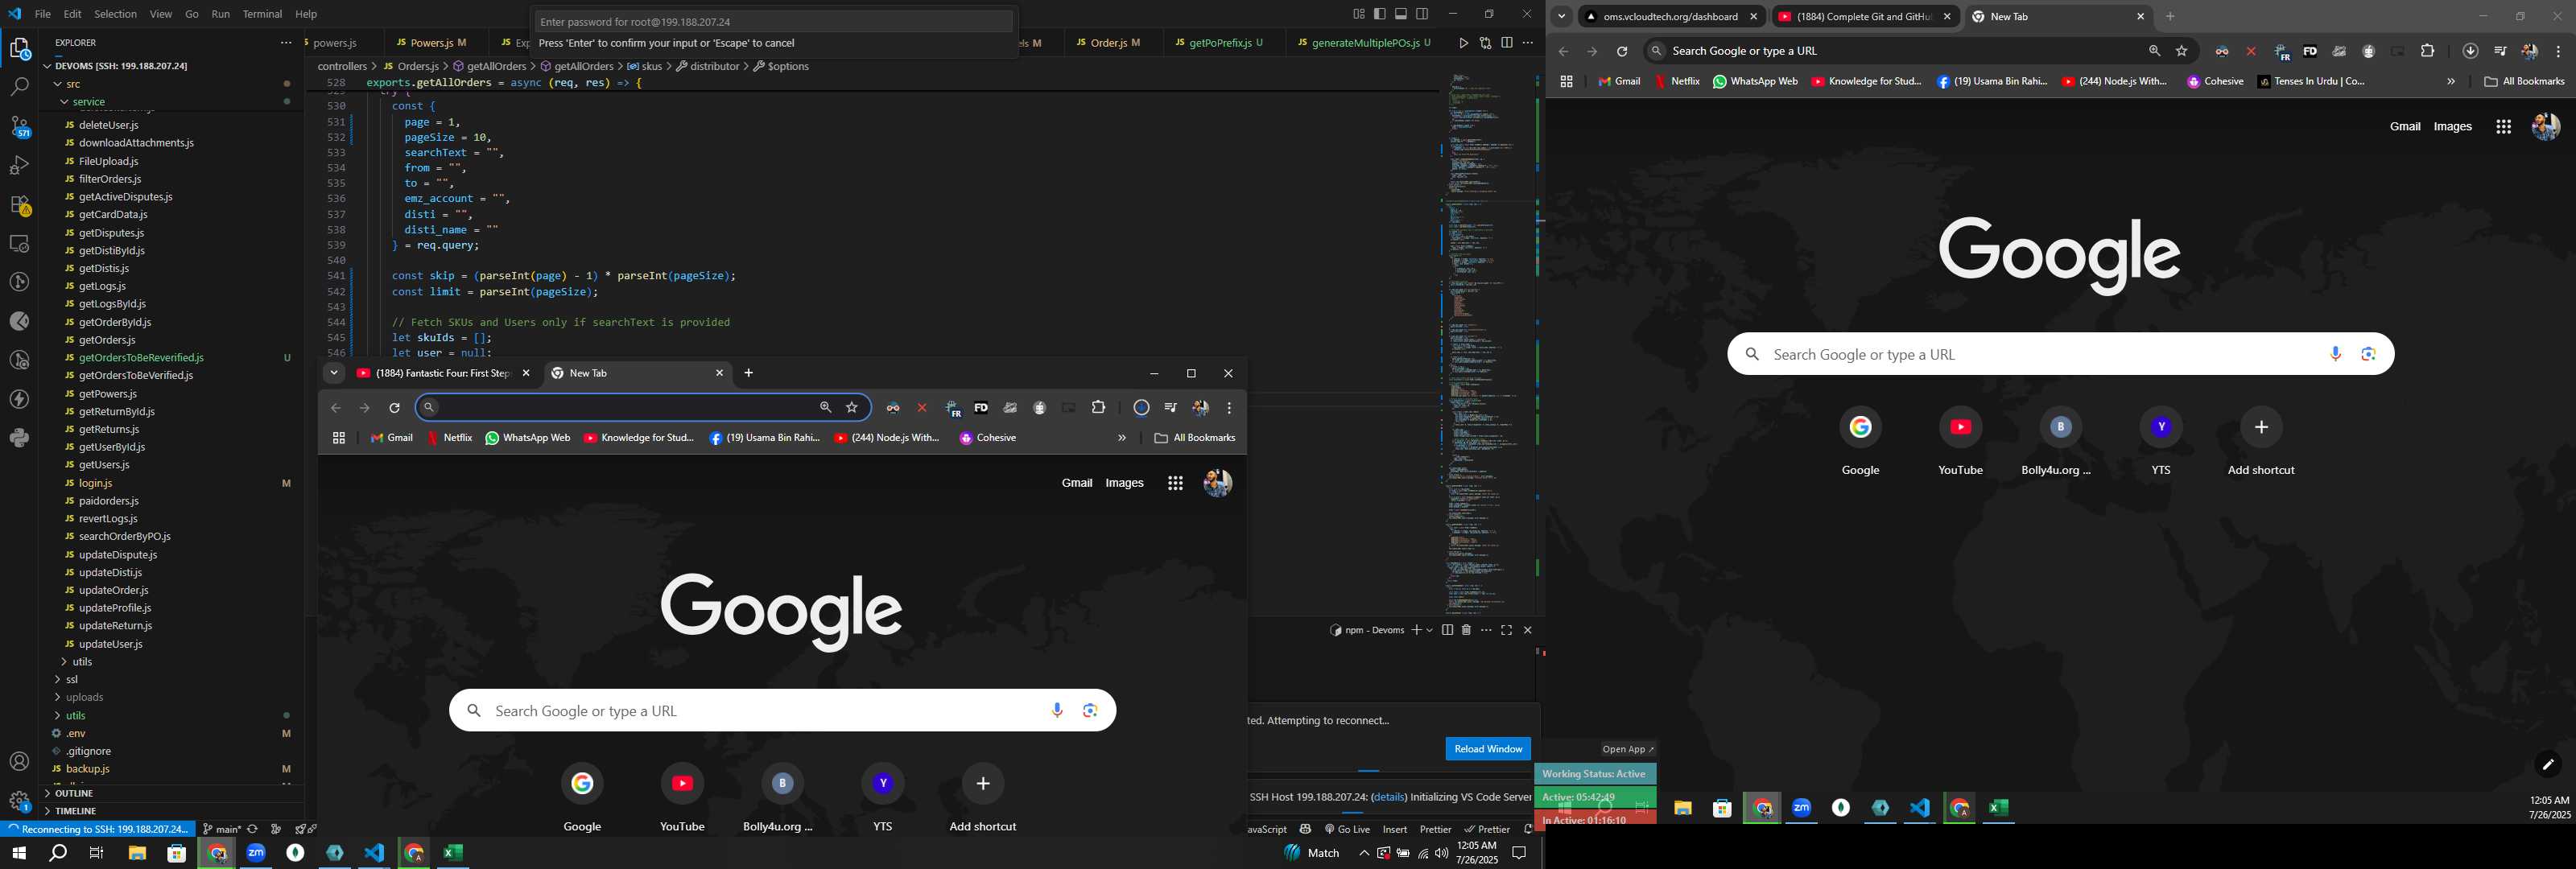This screenshot has height=869, width=2576.
Task: Open Zoom from the Windows taskbar
Action: pyautogui.click(x=256, y=853)
